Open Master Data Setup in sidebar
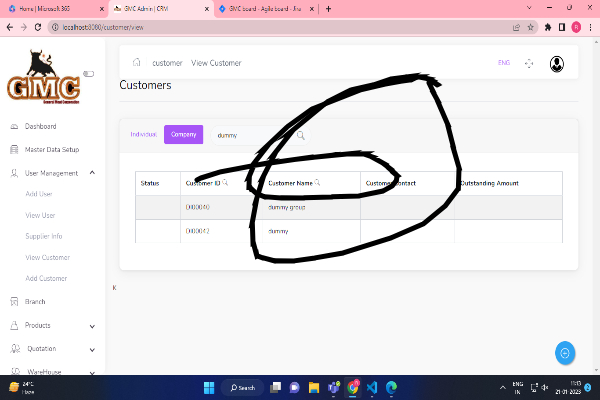Screen dimensions: 600x400 pos(51,149)
